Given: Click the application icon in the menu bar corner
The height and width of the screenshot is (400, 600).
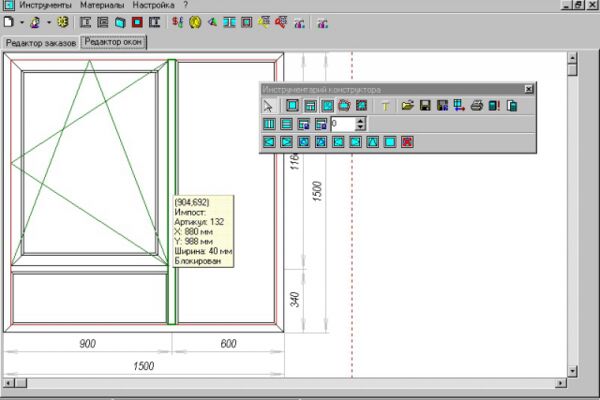Looking at the screenshot, I should (x=8, y=5).
